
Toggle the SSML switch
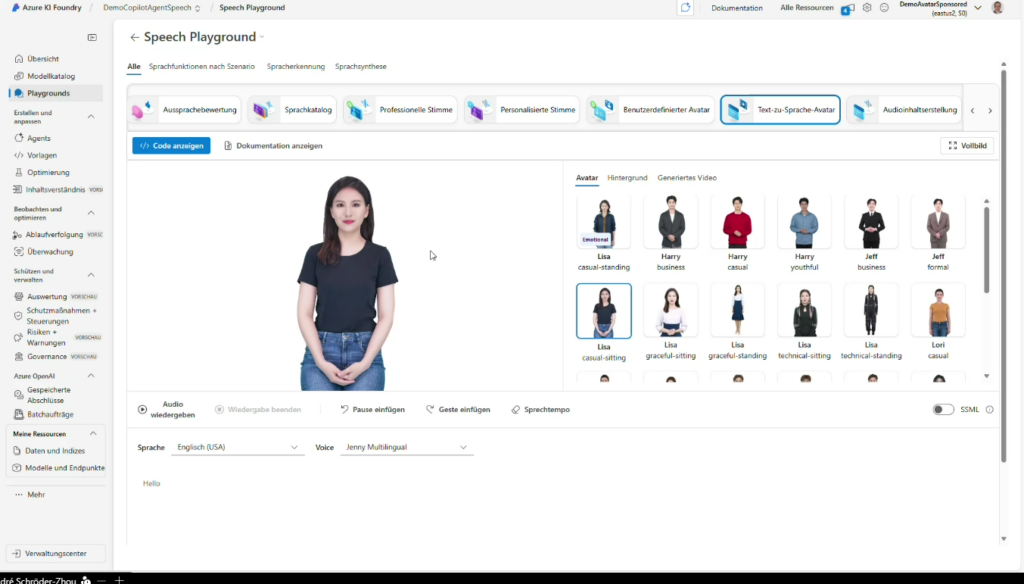[943, 409]
